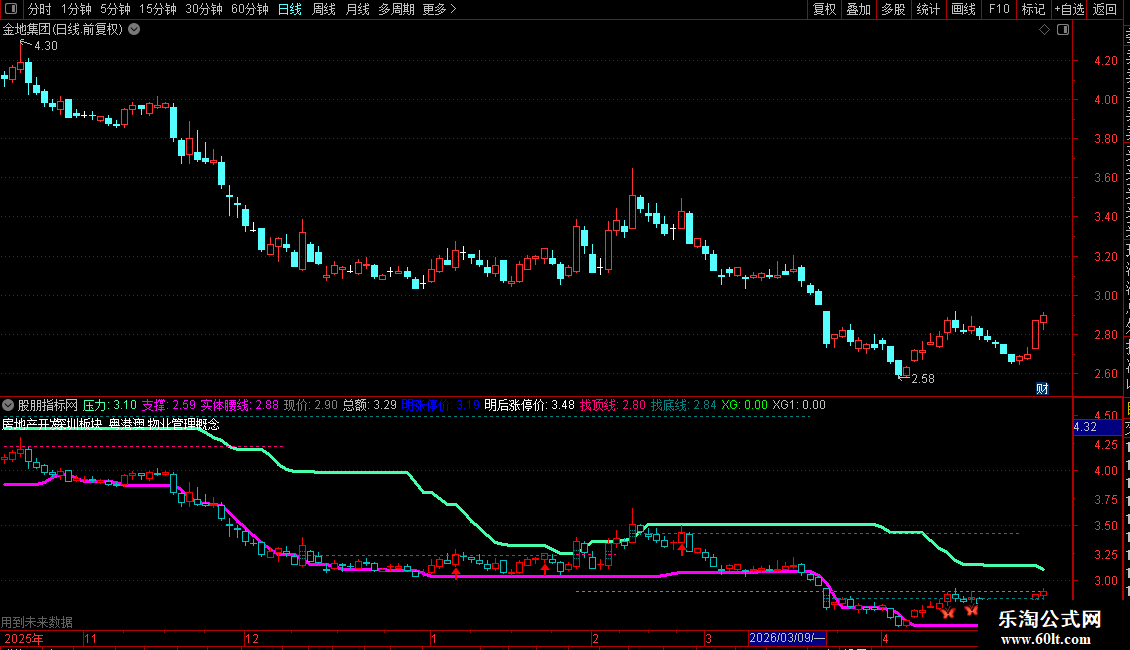1130x650 pixels.
Task: Select the 1分钟 period
Action: click(76, 9)
